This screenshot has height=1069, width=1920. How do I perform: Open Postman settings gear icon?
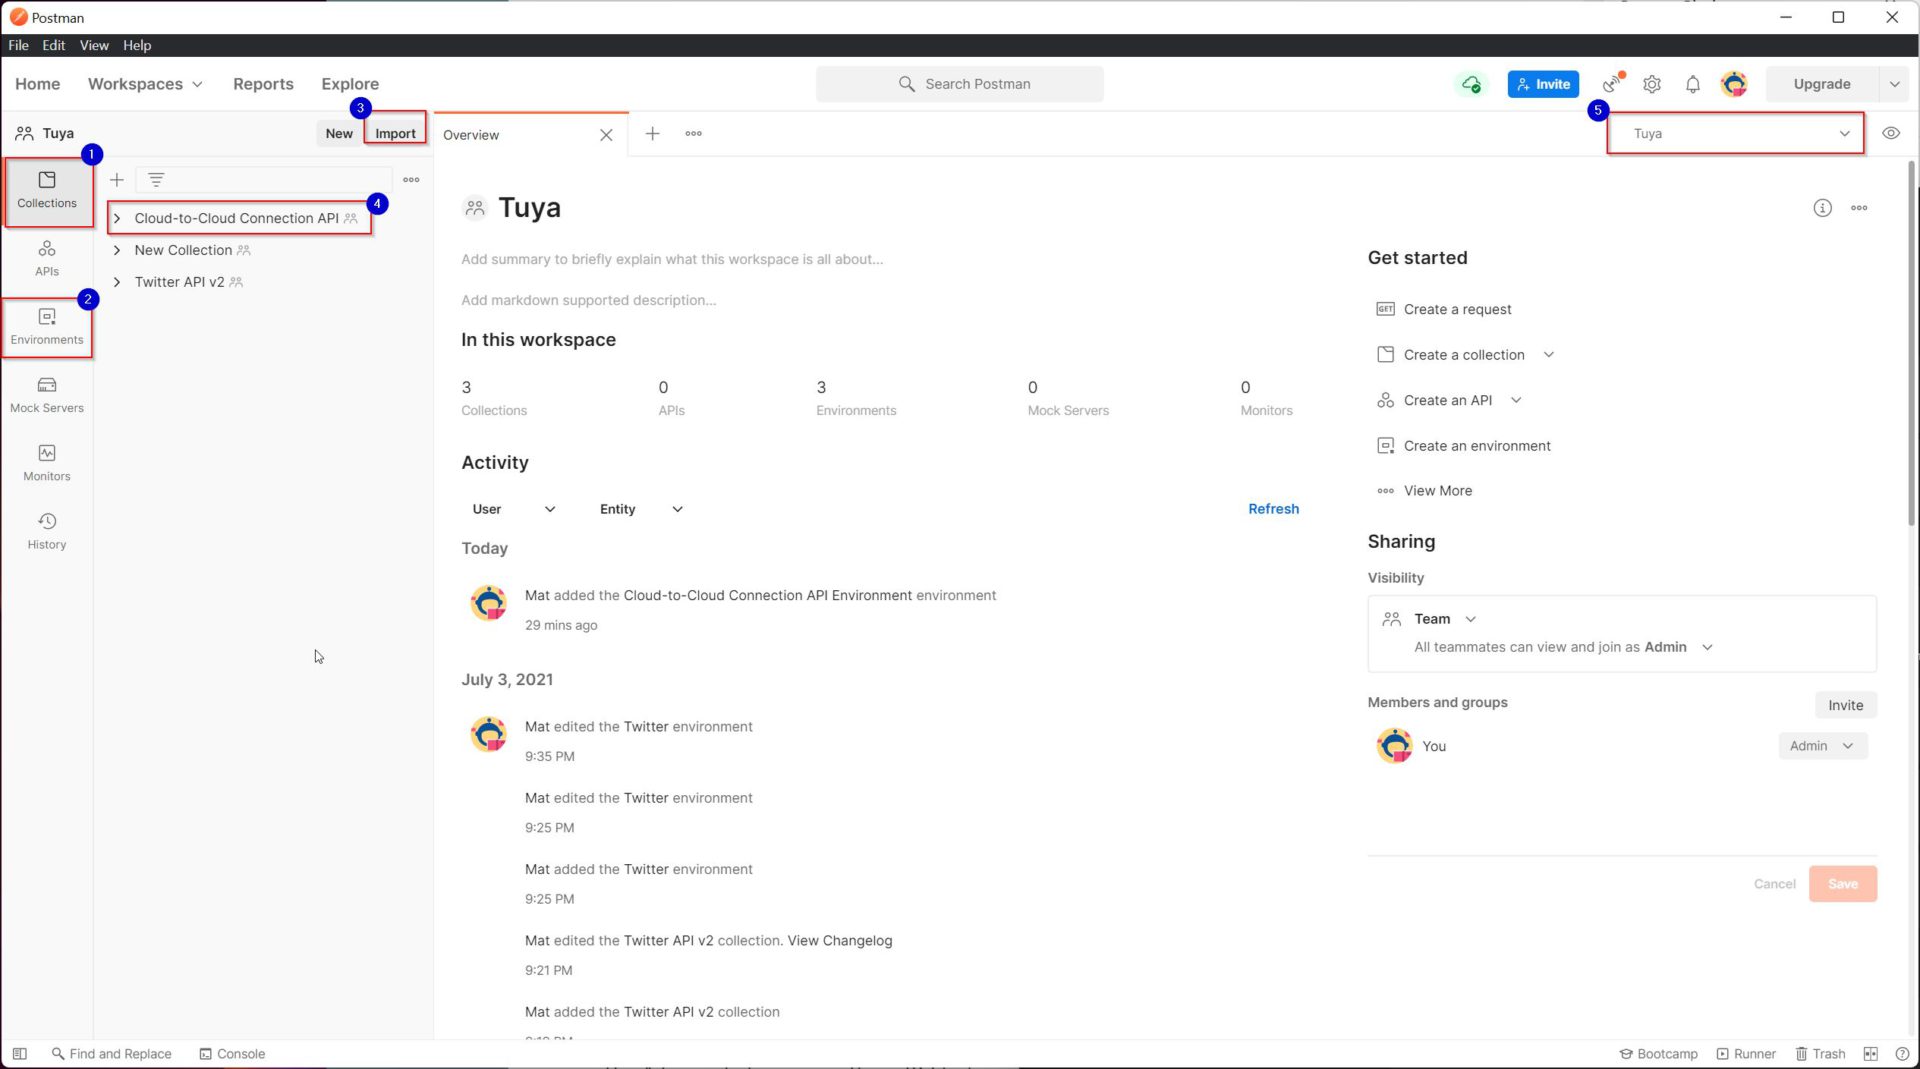pyautogui.click(x=1651, y=84)
